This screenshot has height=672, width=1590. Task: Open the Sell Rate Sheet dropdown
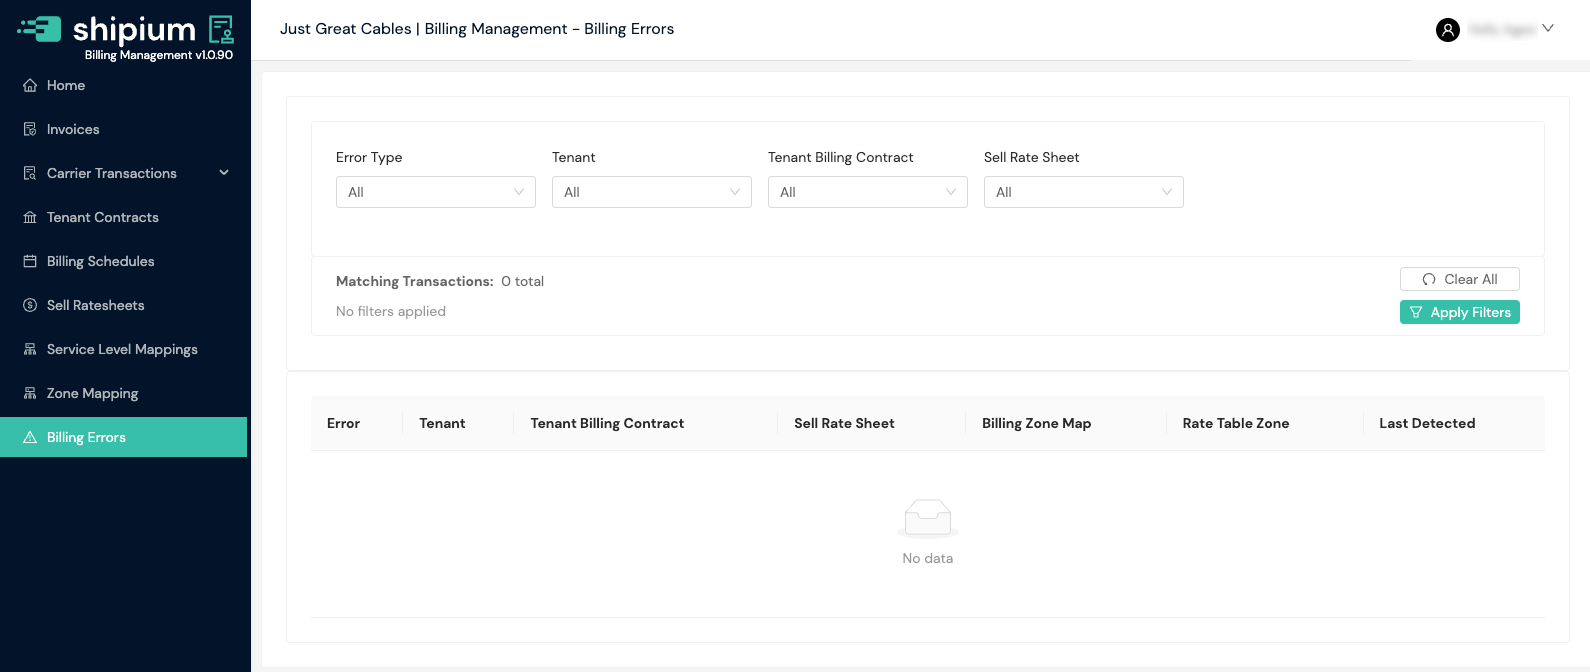click(1084, 192)
